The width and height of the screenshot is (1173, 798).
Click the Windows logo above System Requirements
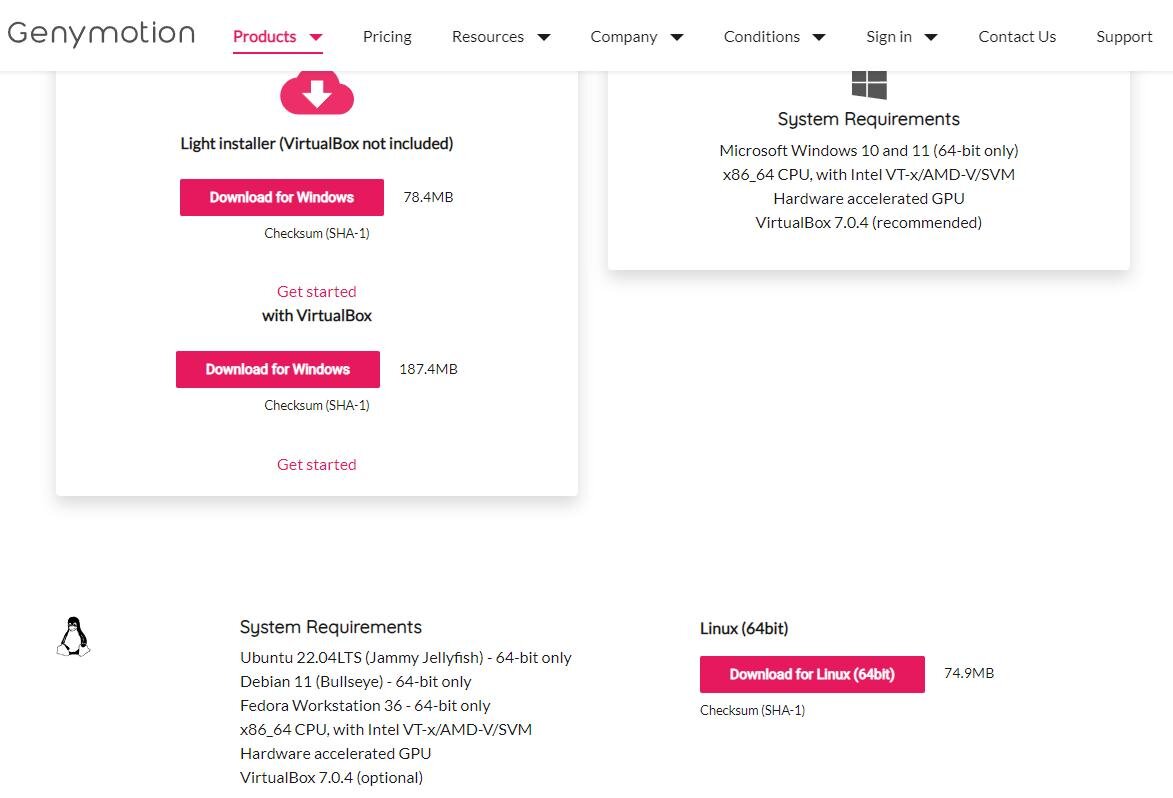tap(868, 82)
